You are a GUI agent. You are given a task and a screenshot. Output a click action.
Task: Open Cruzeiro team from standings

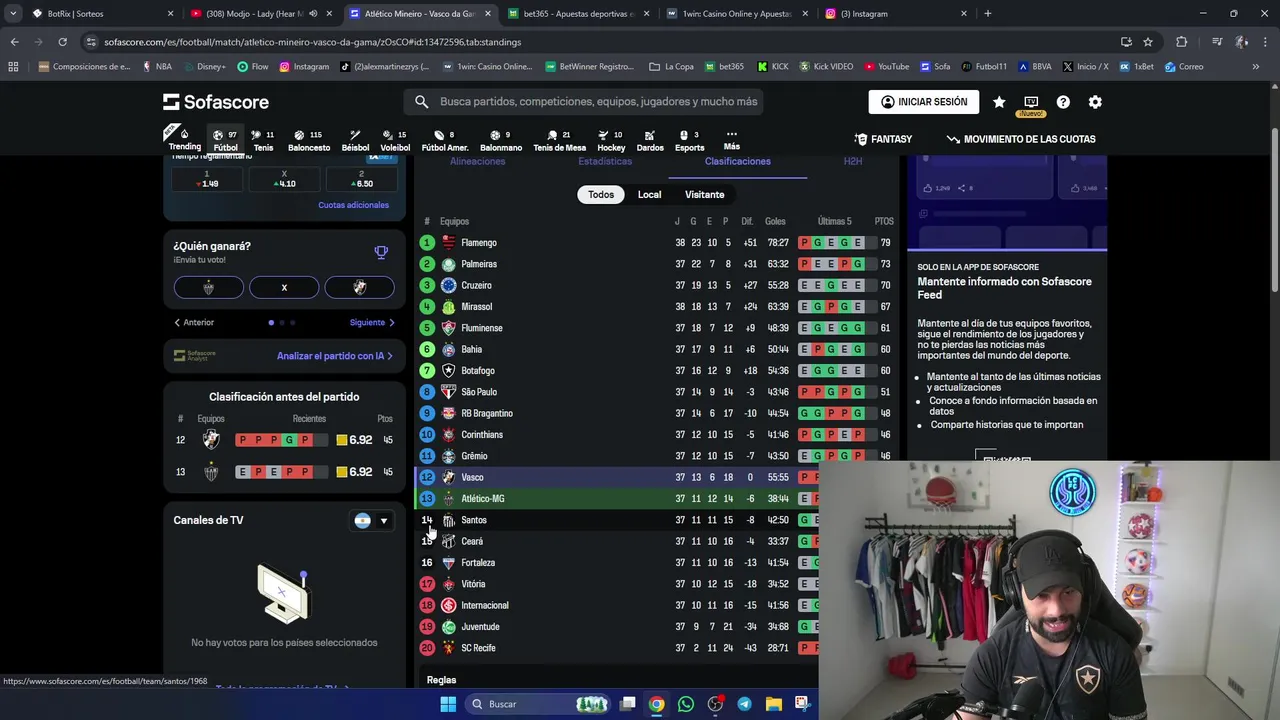click(x=476, y=285)
